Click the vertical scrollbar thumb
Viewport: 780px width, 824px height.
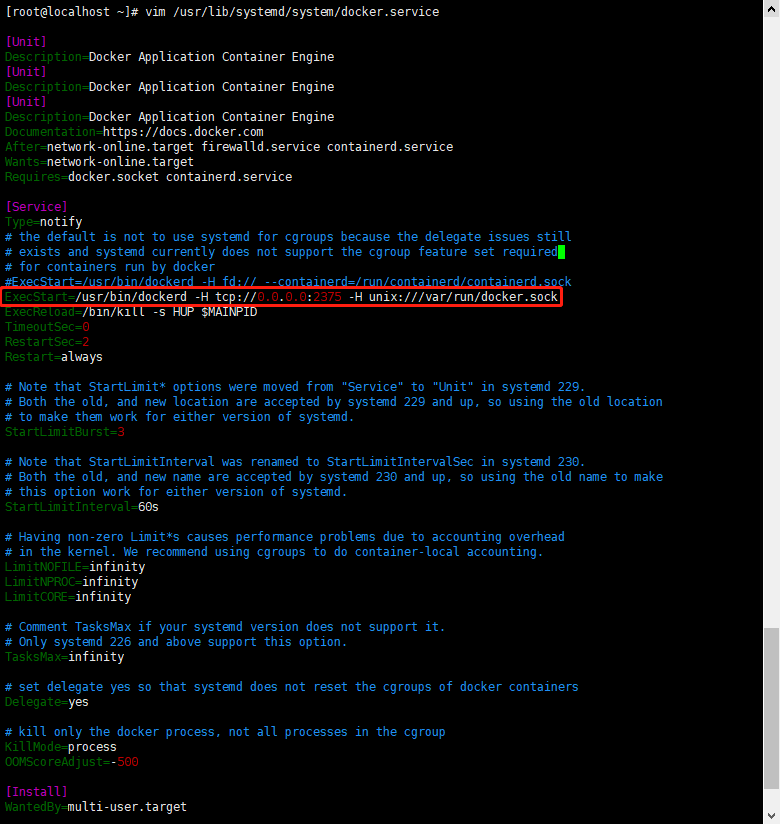click(772, 708)
